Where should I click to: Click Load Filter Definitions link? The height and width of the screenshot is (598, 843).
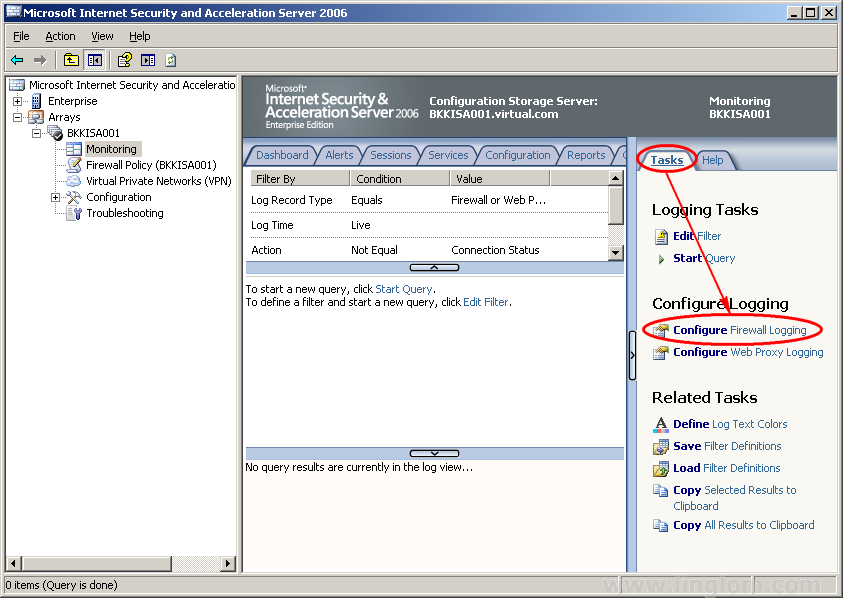pyautogui.click(x=727, y=468)
